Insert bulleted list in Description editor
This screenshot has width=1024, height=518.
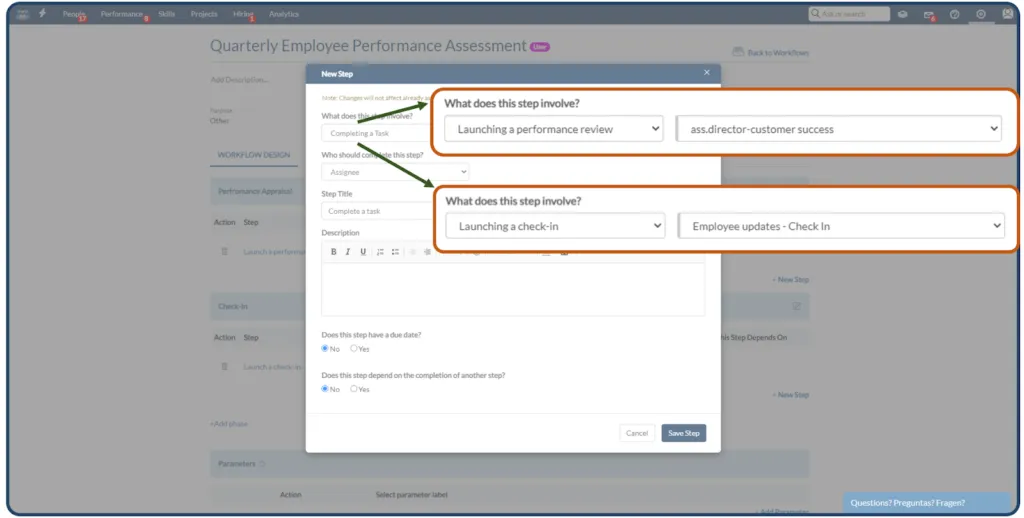click(395, 251)
